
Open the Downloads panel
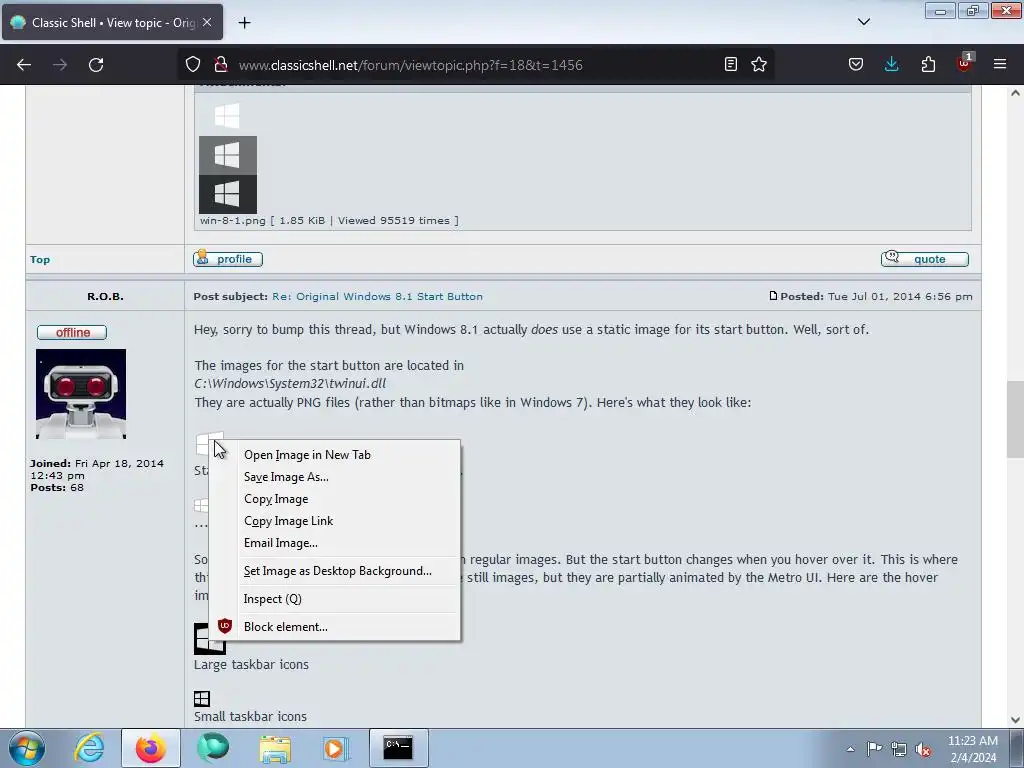tap(891, 64)
